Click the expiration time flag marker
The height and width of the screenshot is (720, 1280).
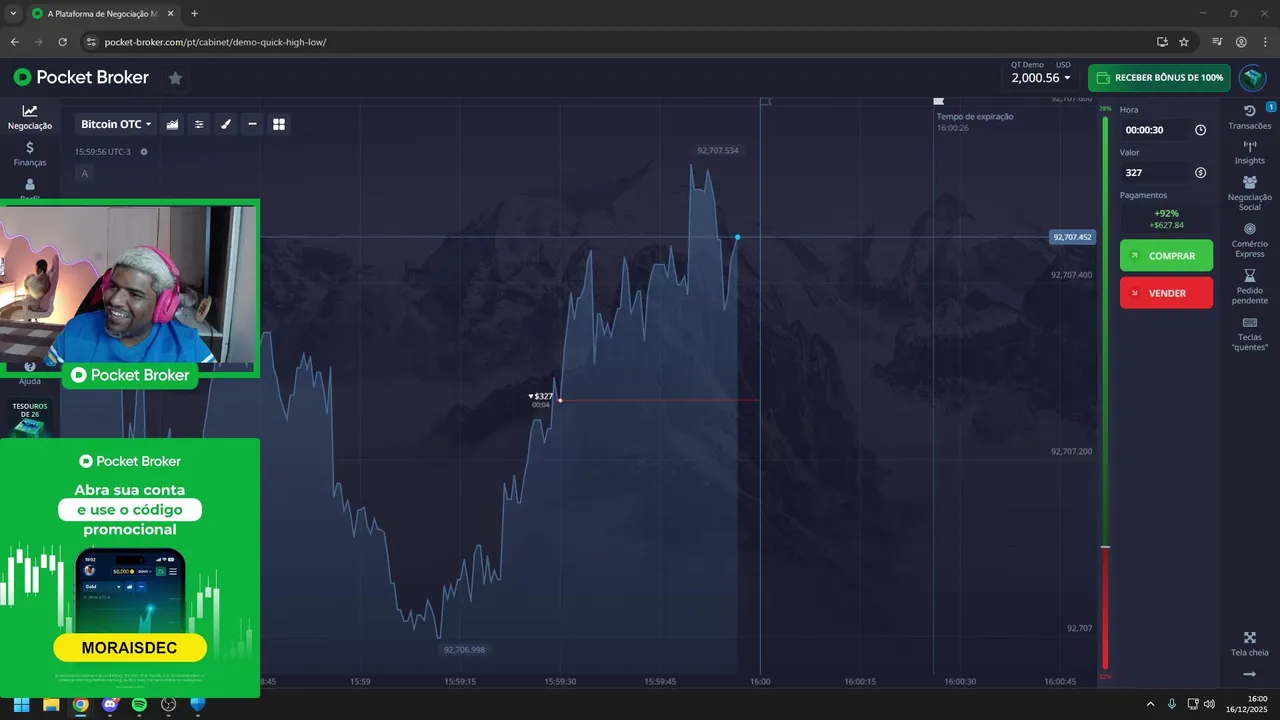pos(938,101)
